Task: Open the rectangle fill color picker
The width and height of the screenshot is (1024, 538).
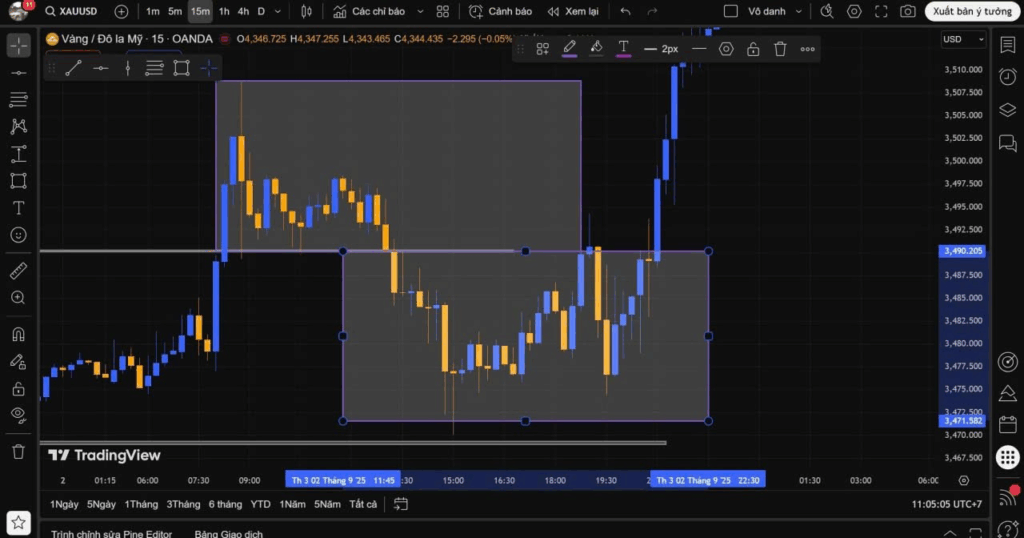Action: coord(596,48)
